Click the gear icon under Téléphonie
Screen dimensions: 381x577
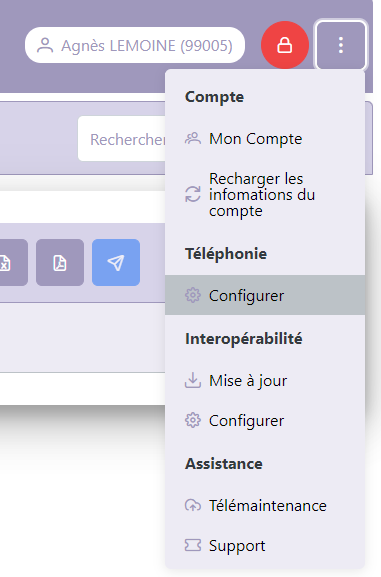coord(193,295)
